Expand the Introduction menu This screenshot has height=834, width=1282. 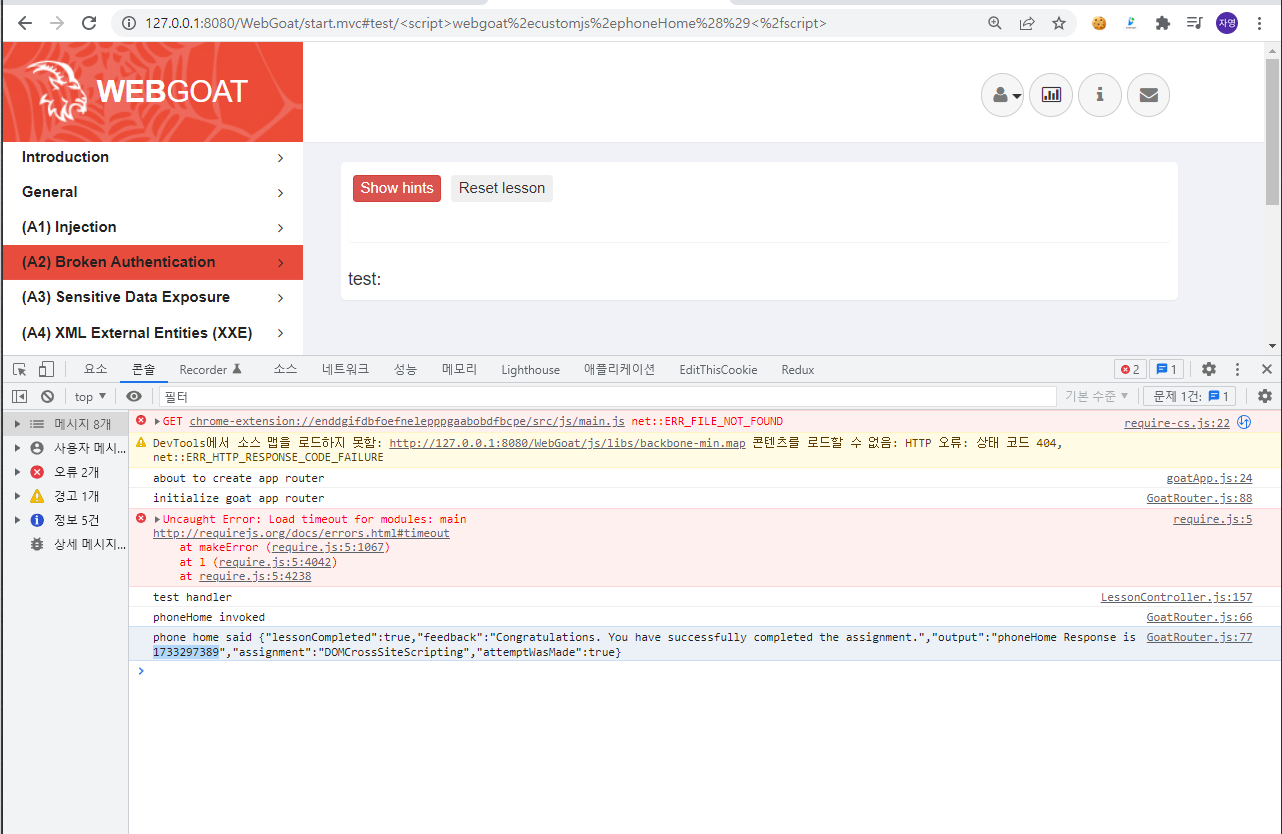[152, 157]
